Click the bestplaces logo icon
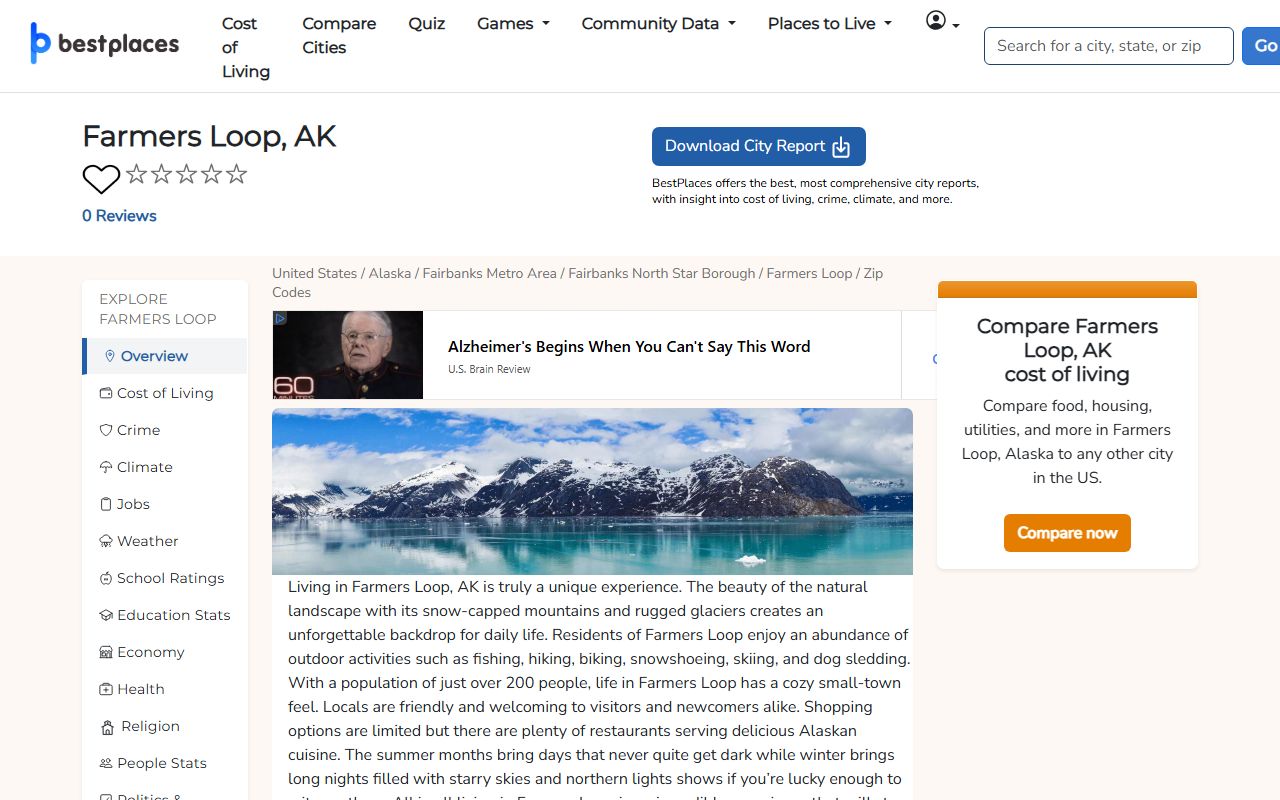1280x800 pixels. pos(40,43)
